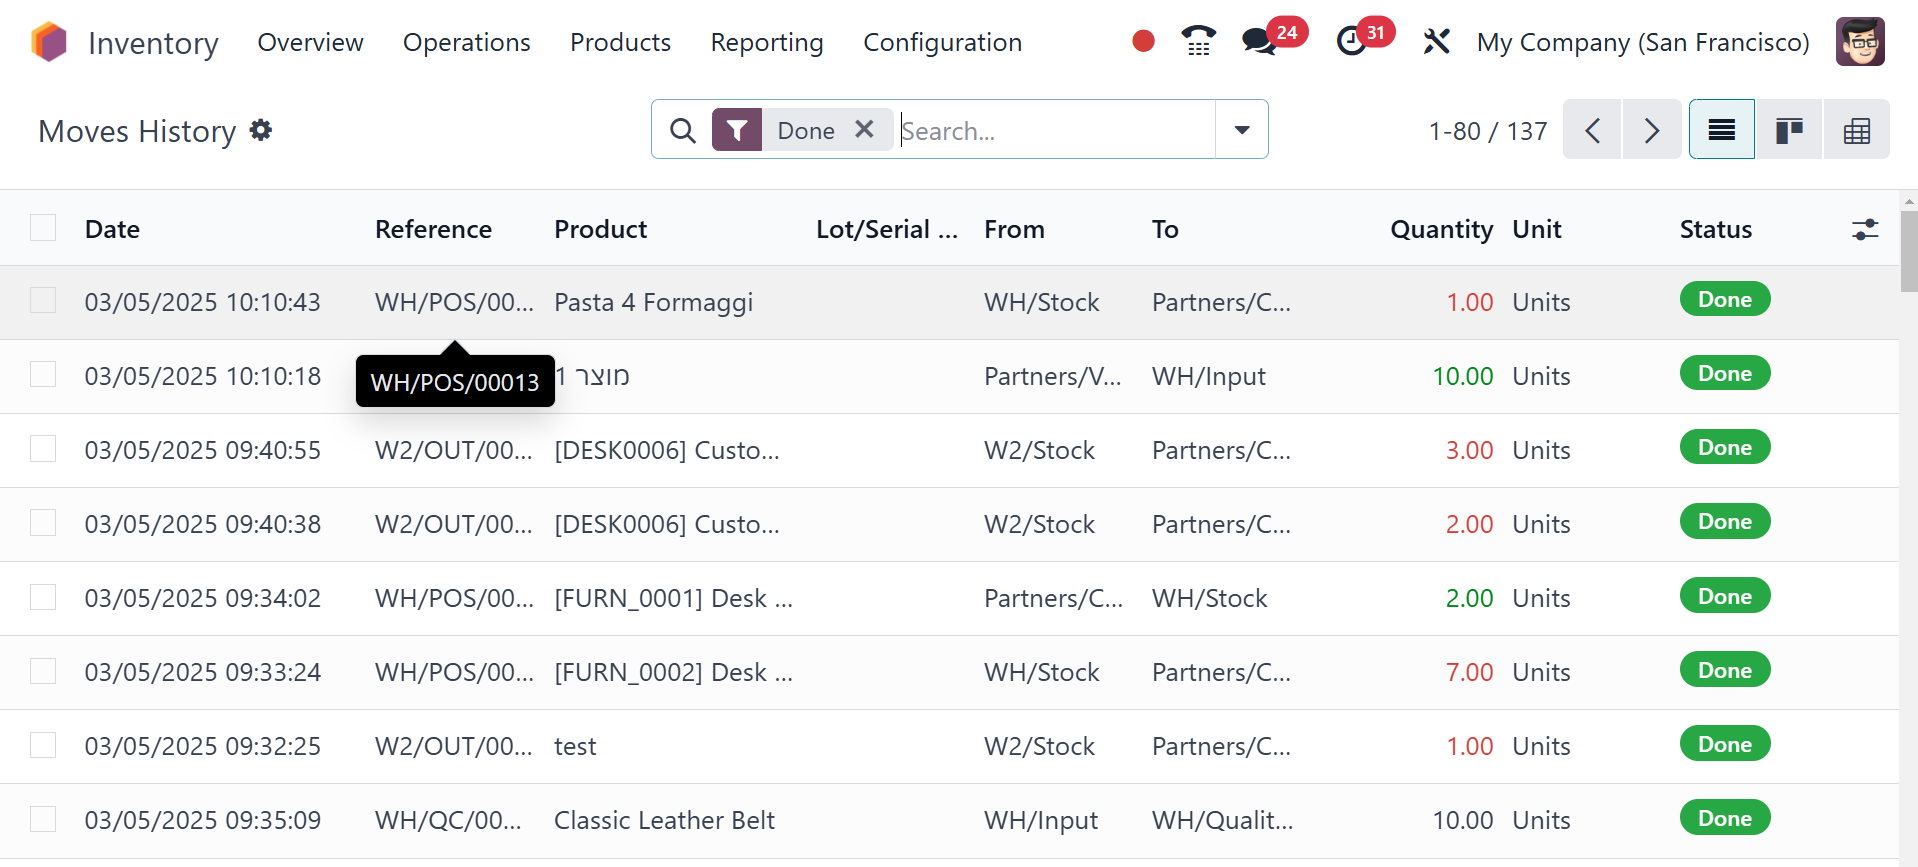Open the Operations menu
This screenshot has height=867, width=1918.
tap(466, 42)
